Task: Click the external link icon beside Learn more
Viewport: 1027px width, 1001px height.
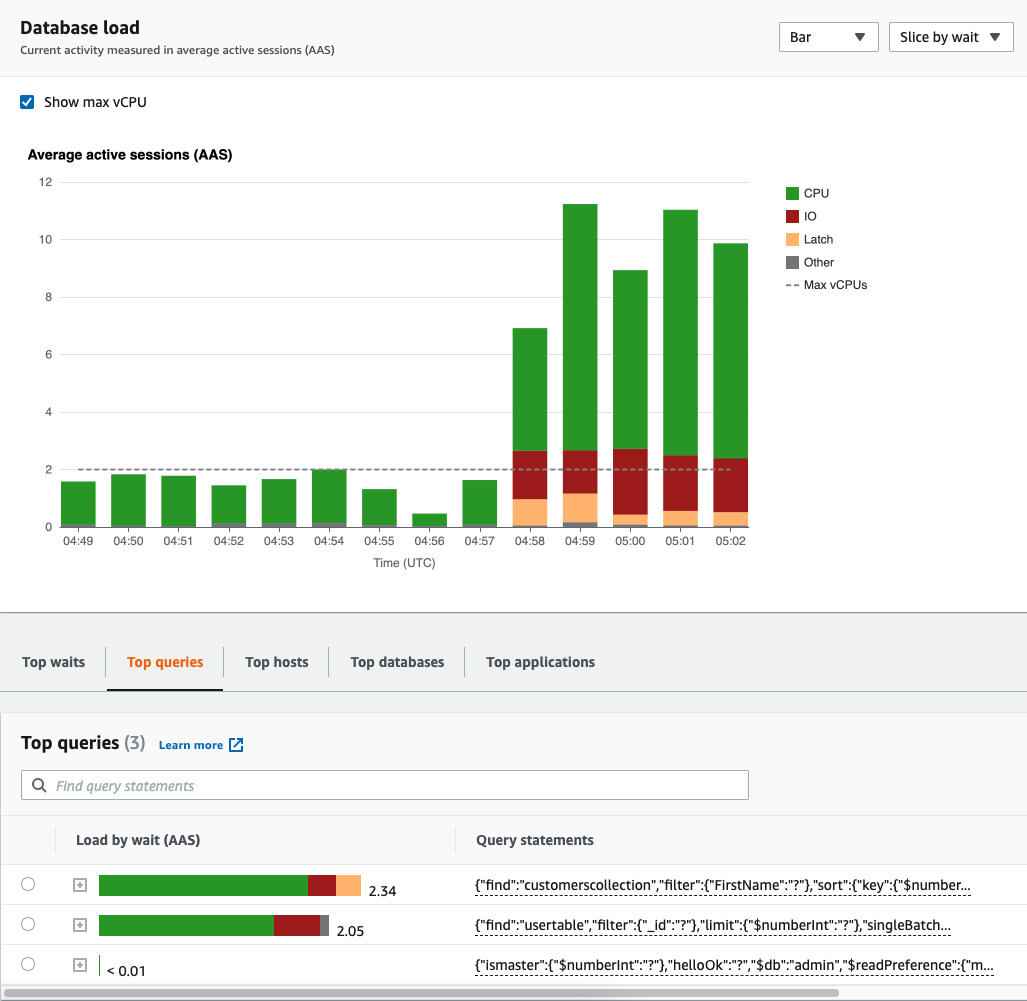Action: click(x=235, y=744)
